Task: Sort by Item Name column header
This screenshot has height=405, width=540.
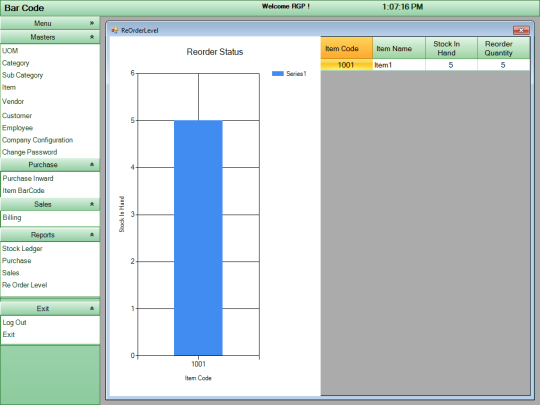Action: pos(399,48)
